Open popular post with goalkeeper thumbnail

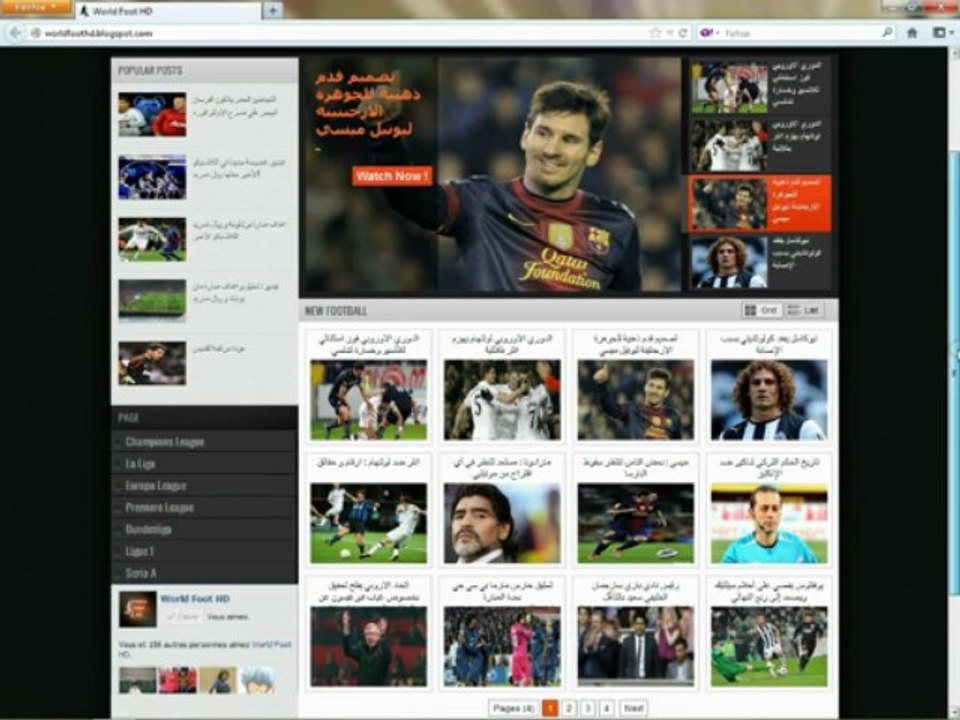pos(152,363)
